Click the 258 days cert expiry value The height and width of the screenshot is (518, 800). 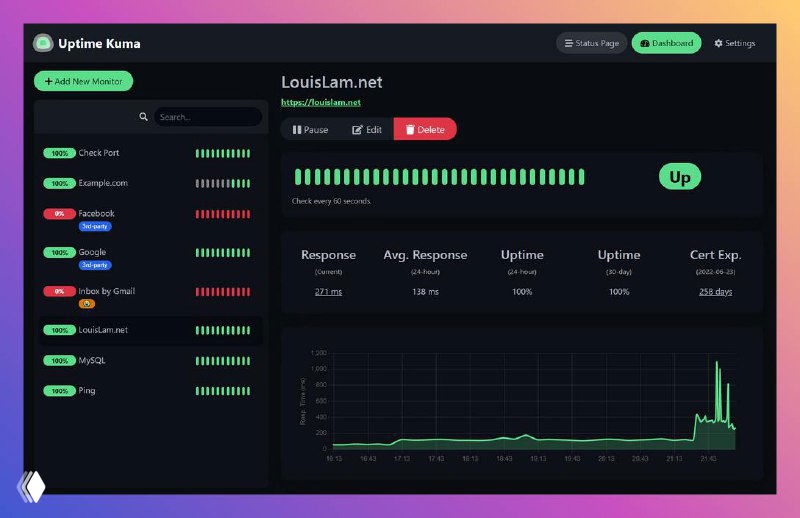pos(715,291)
